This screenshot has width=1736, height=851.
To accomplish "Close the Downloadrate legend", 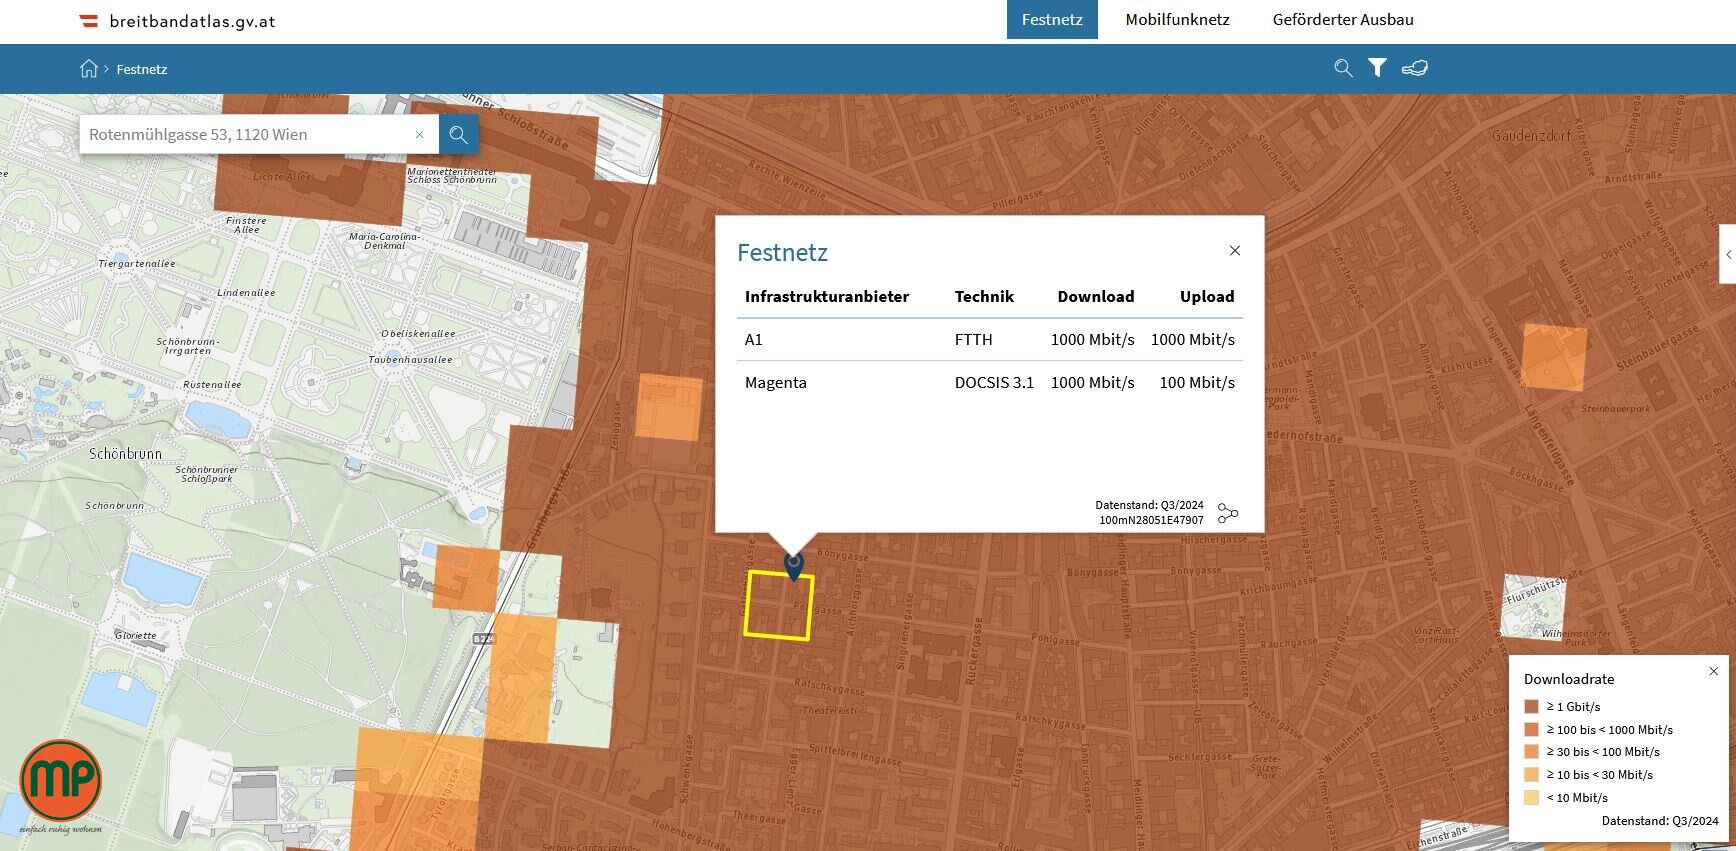I will [1713, 671].
